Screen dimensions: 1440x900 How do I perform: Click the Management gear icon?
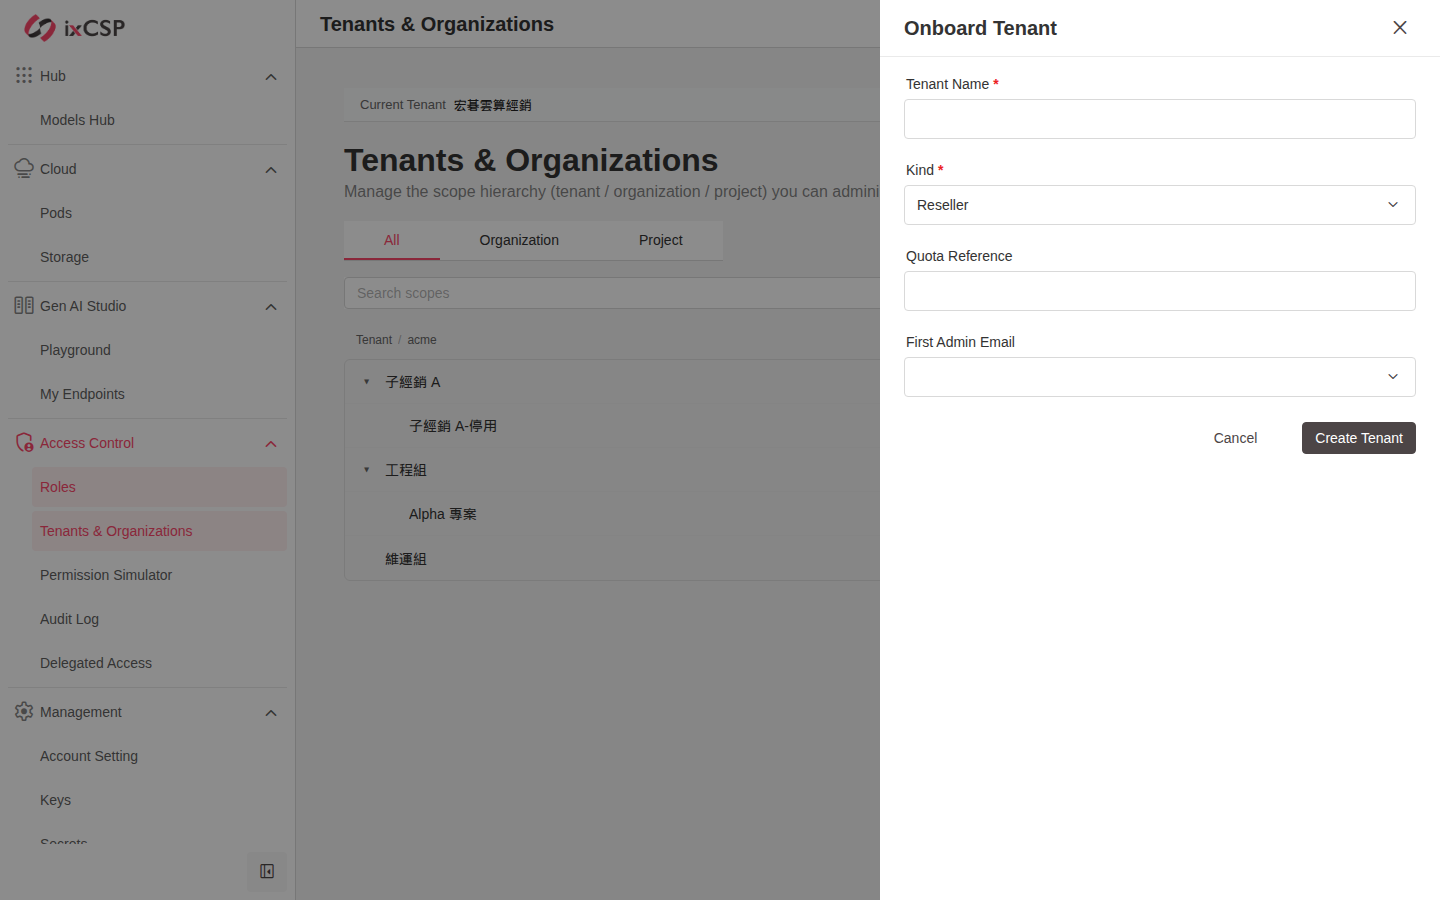pos(24,712)
